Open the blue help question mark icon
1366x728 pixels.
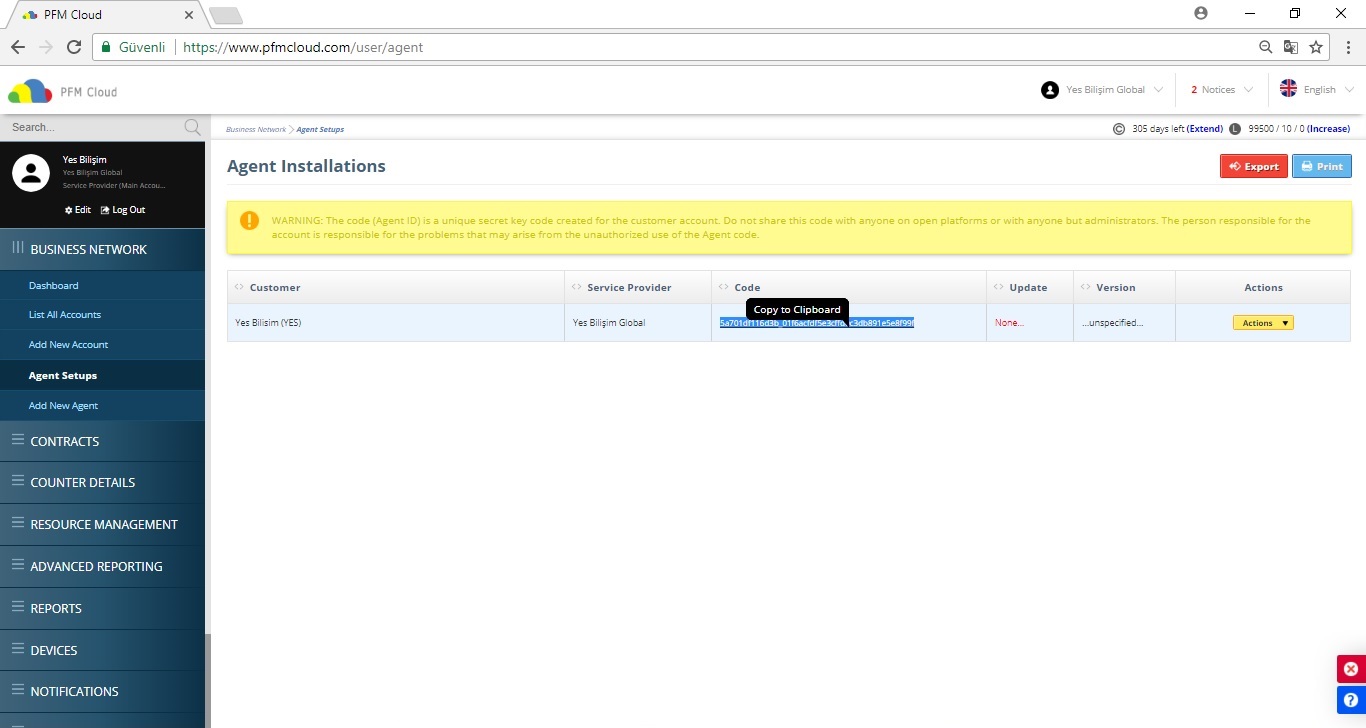[x=1351, y=699]
